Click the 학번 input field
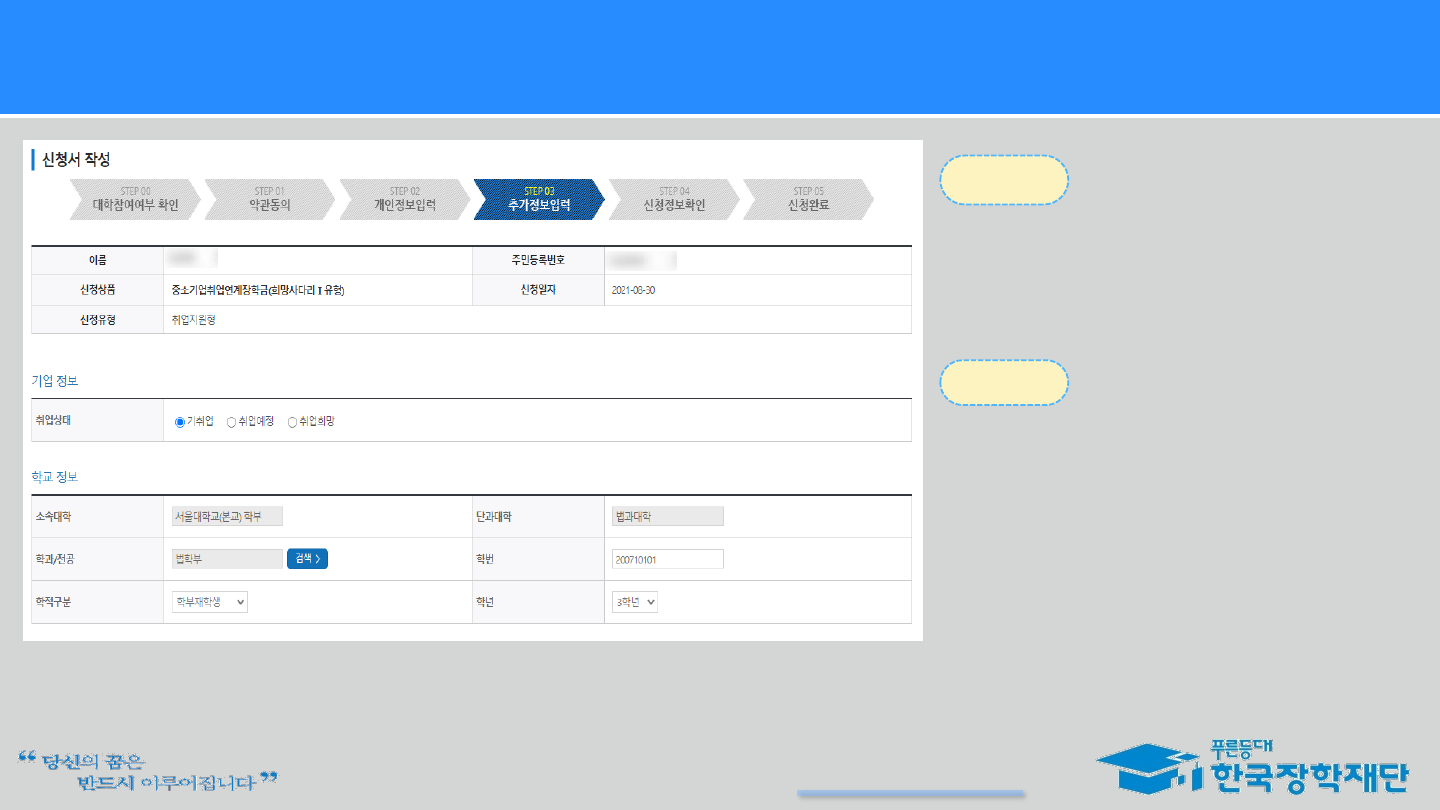Viewport: 1440px width, 810px height. click(x=667, y=559)
